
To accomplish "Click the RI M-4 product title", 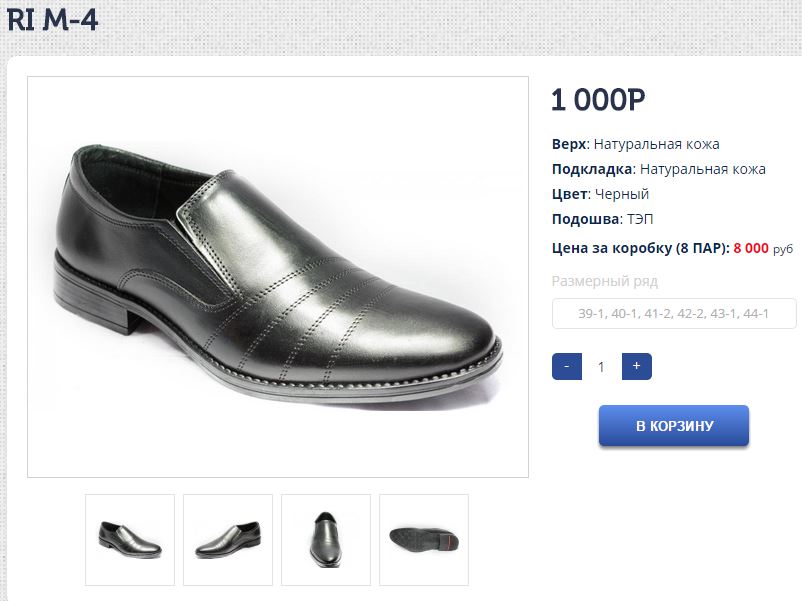I will point(53,20).
